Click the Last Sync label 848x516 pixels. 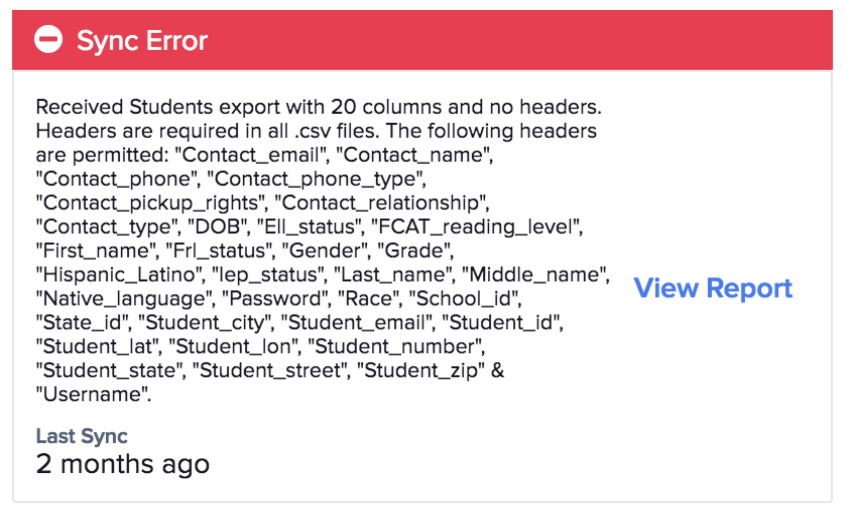tap(82, 436)
